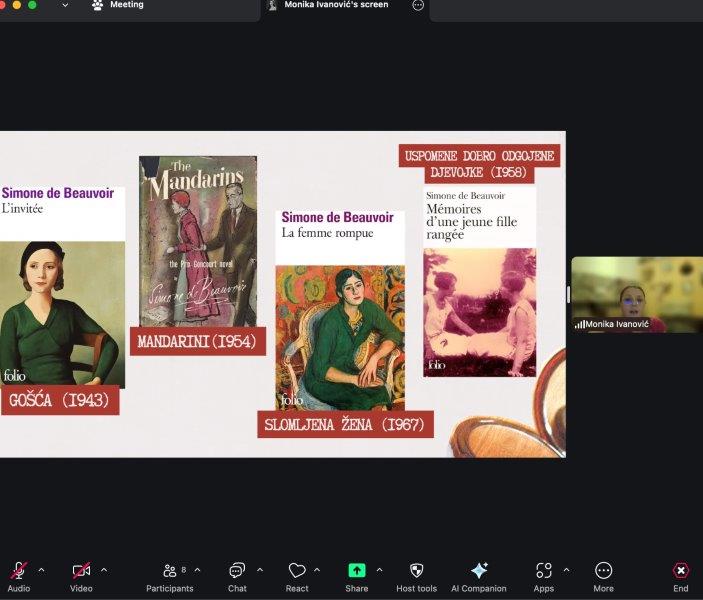This screenshot has height=600, width=703.
Task: Expand the arrow next to Participants
Action: coord(197,570)
